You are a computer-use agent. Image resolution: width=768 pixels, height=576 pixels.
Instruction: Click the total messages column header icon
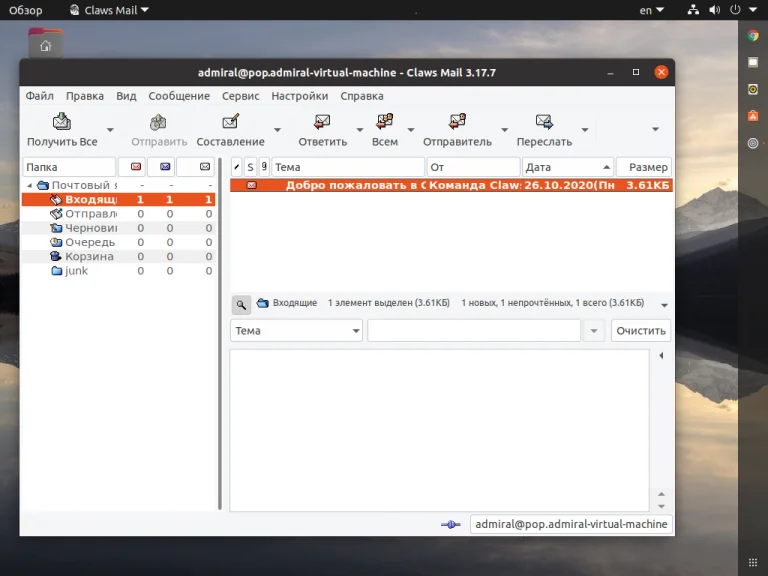205,167
